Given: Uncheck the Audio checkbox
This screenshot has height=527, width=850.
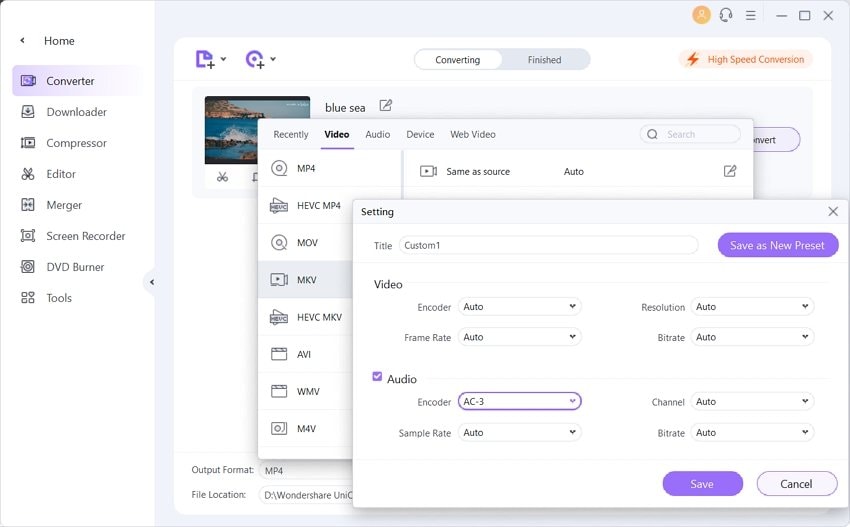Looking at the screenshot, I should (x=377, y=376).
